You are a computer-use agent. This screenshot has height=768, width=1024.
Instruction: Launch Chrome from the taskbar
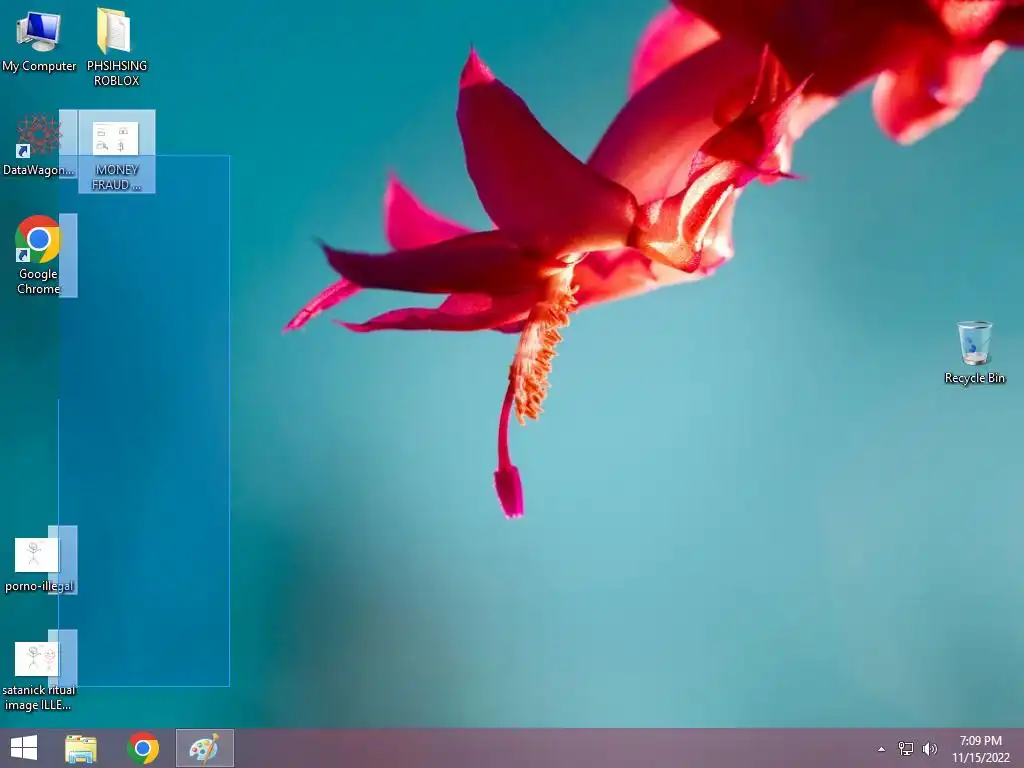pos(143,748)
